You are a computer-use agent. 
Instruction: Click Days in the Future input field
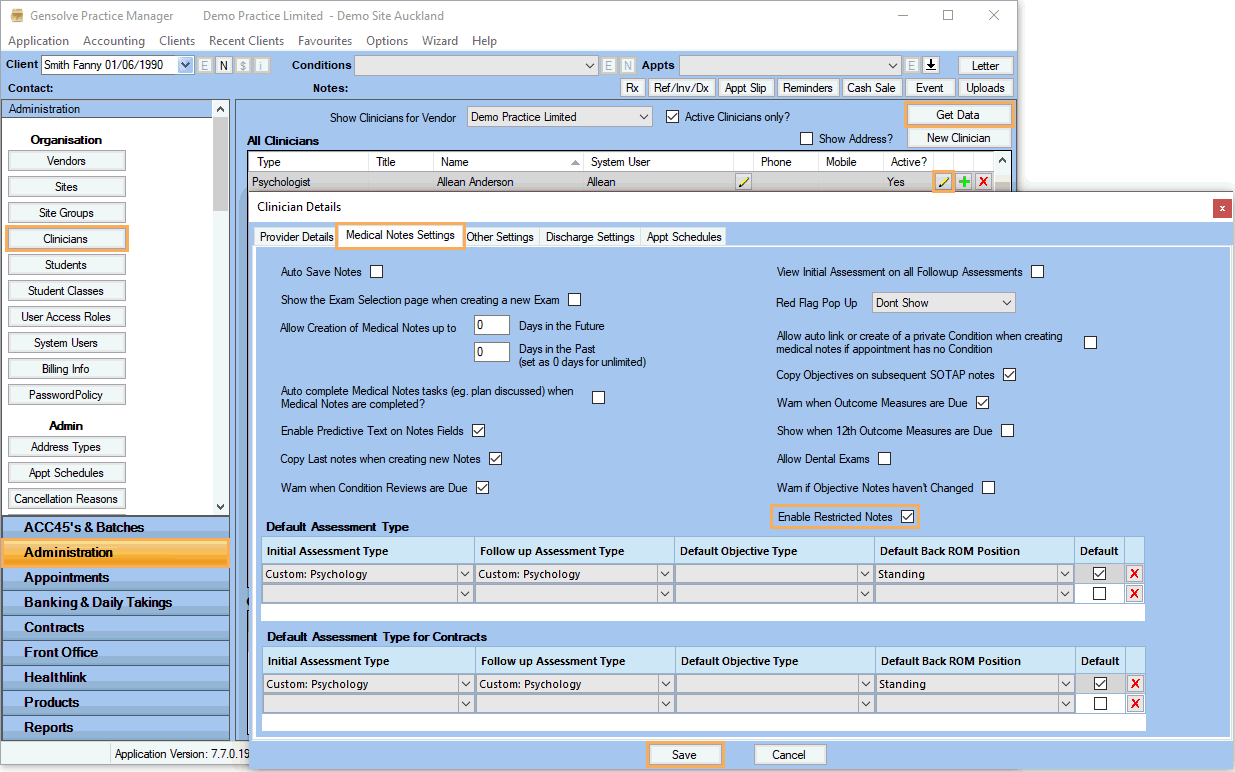pos(492,326)
